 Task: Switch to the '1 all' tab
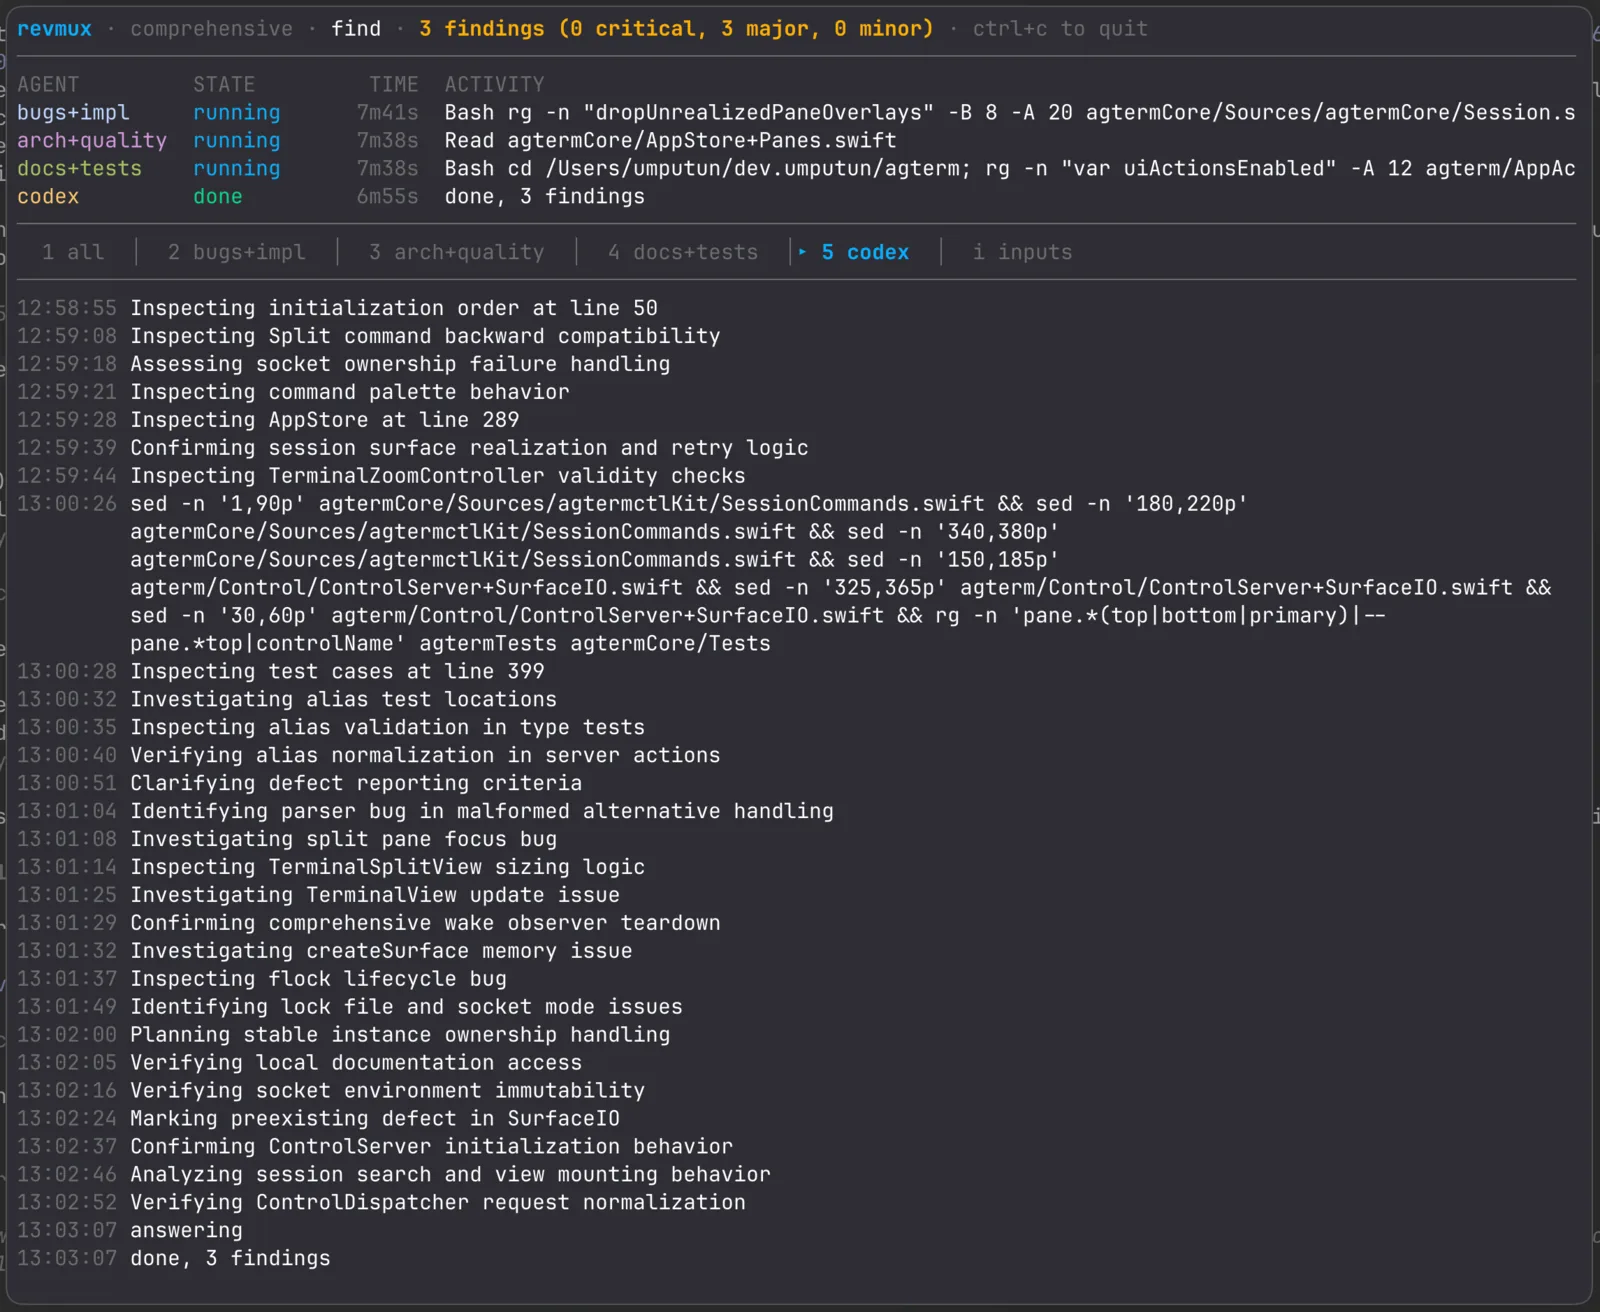click(x=72, y=252)
